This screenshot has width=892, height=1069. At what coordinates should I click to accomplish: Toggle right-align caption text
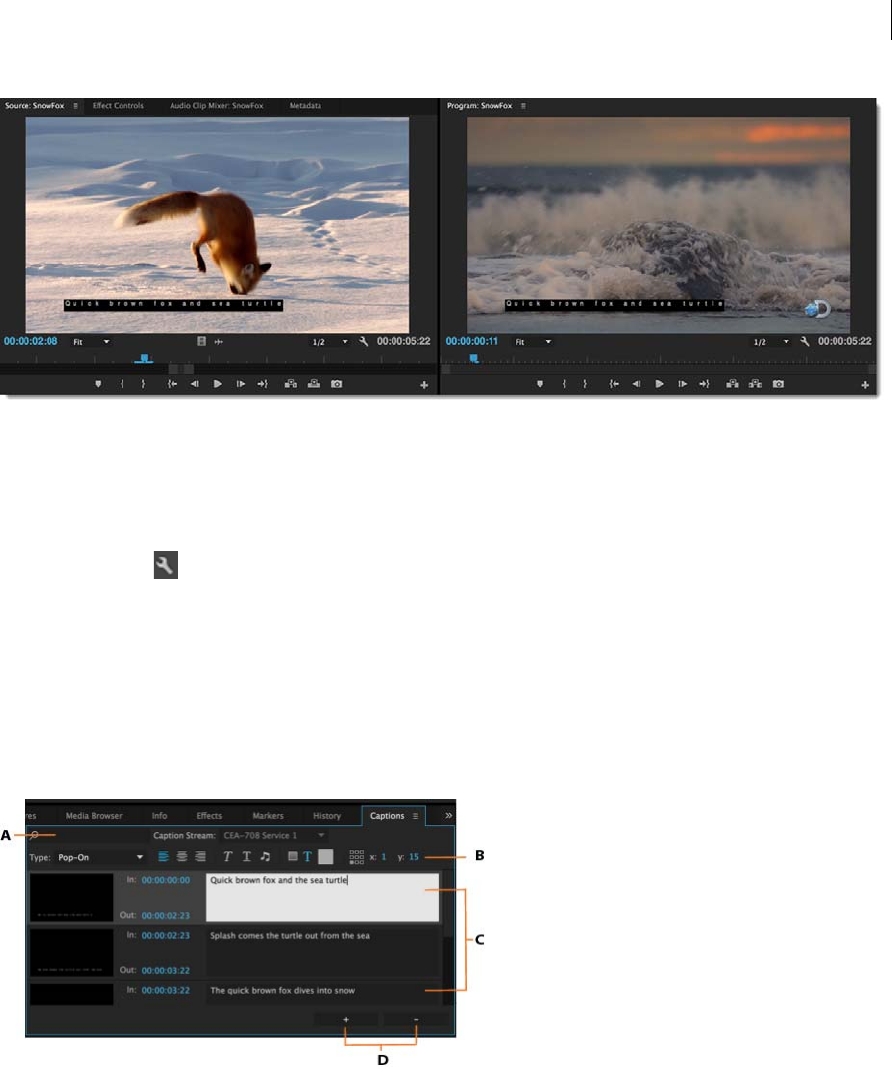(200, 856)
